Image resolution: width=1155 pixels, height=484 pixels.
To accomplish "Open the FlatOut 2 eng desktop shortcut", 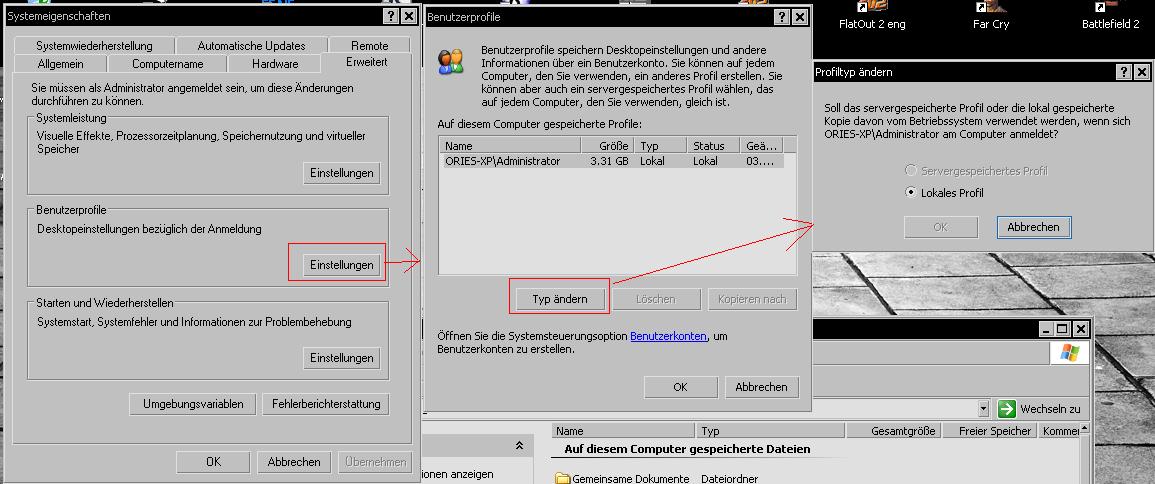I will (871, 15).
